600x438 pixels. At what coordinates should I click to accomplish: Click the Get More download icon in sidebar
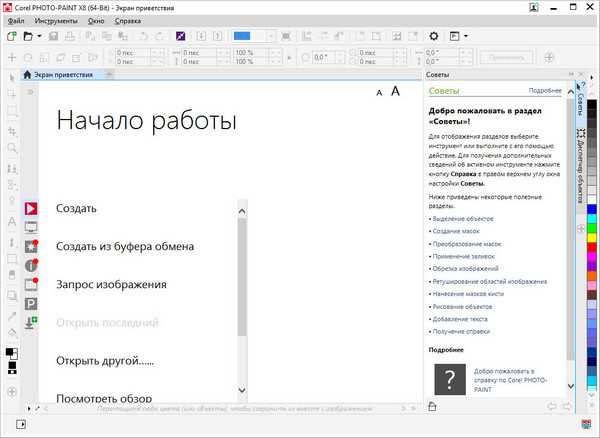tap(31, 322)
